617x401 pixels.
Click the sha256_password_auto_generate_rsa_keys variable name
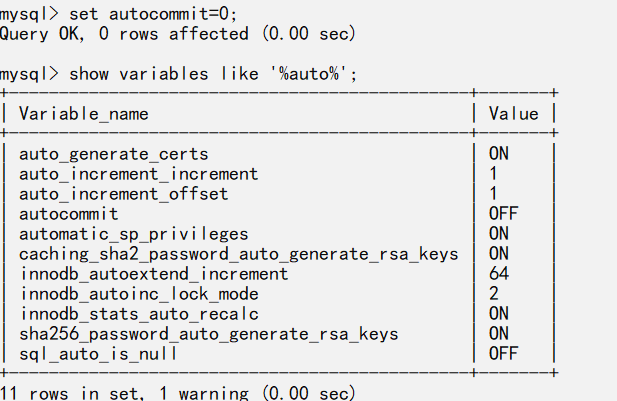208,334
